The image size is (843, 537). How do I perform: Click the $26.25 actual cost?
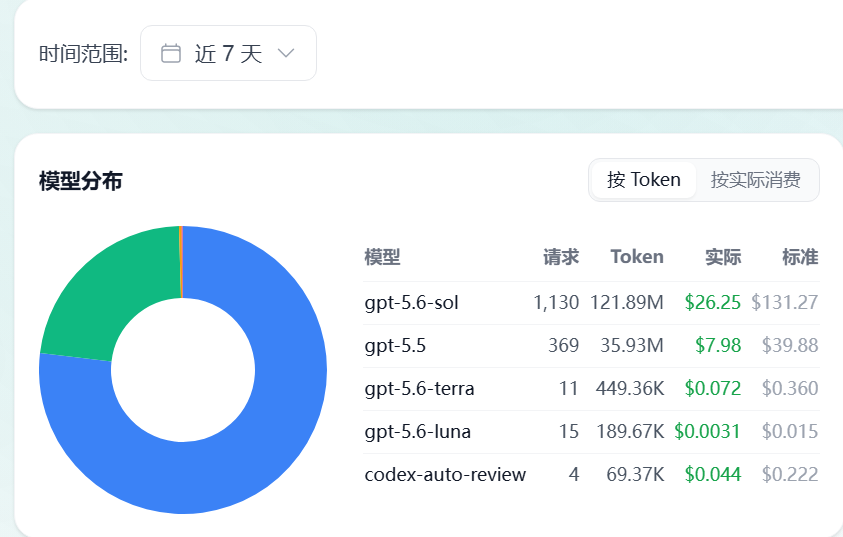point(713,303)
